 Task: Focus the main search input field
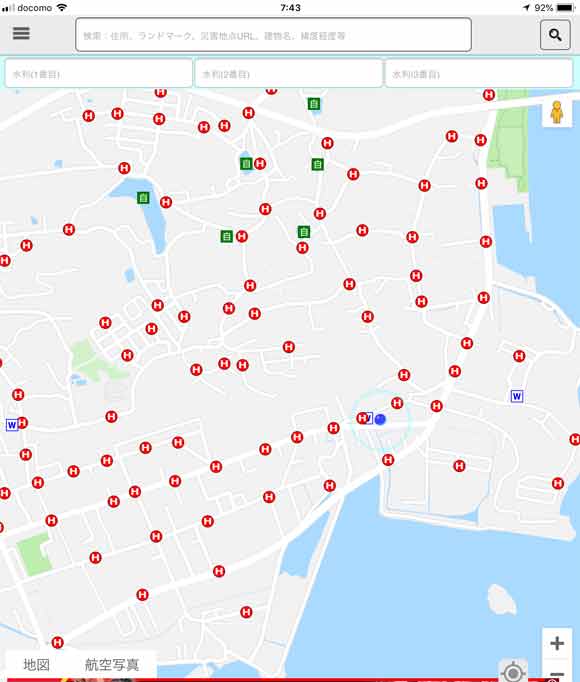pos(273,35)
